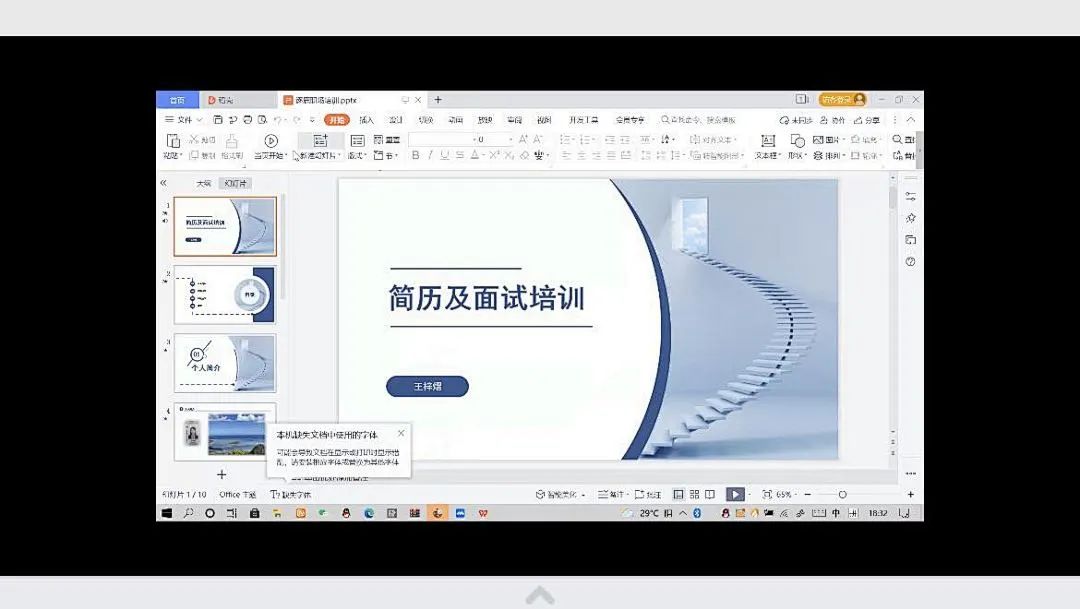Click the Find magnifier icon in ribbon
Image resolution: width=1080 pixels, height=609 pixels.
point(897,140)
